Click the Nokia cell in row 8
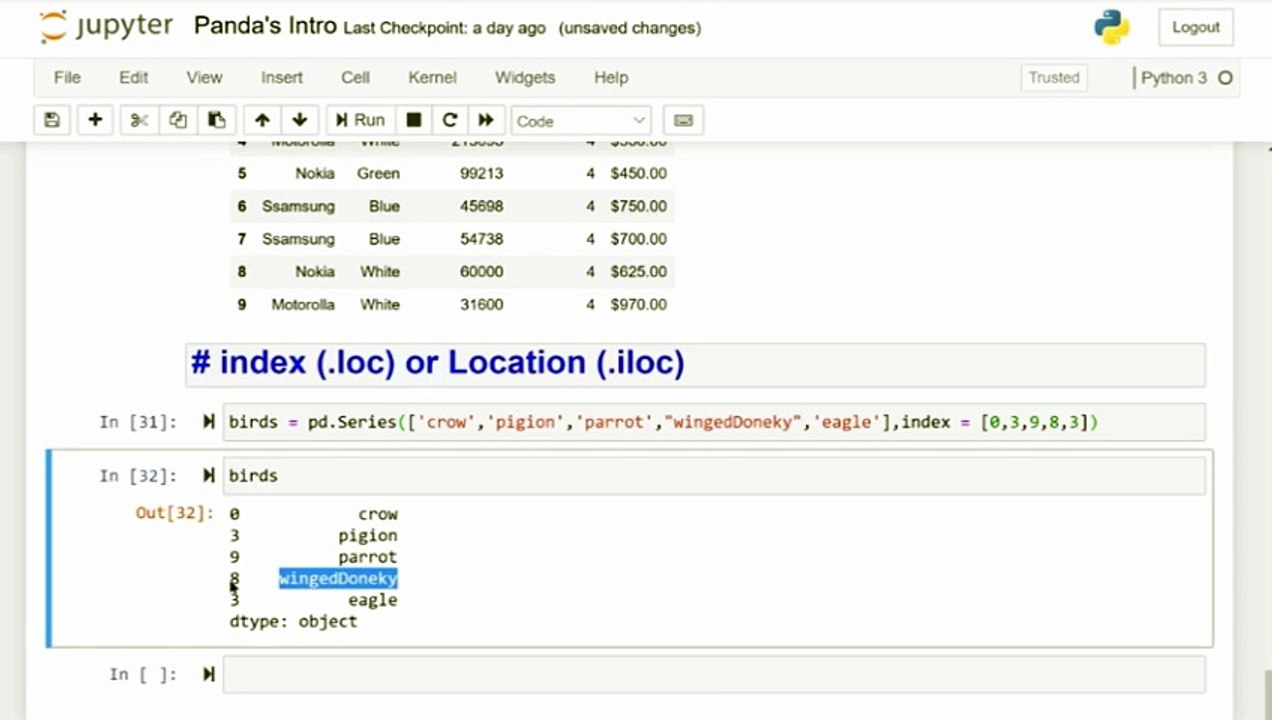 [315, 271]
